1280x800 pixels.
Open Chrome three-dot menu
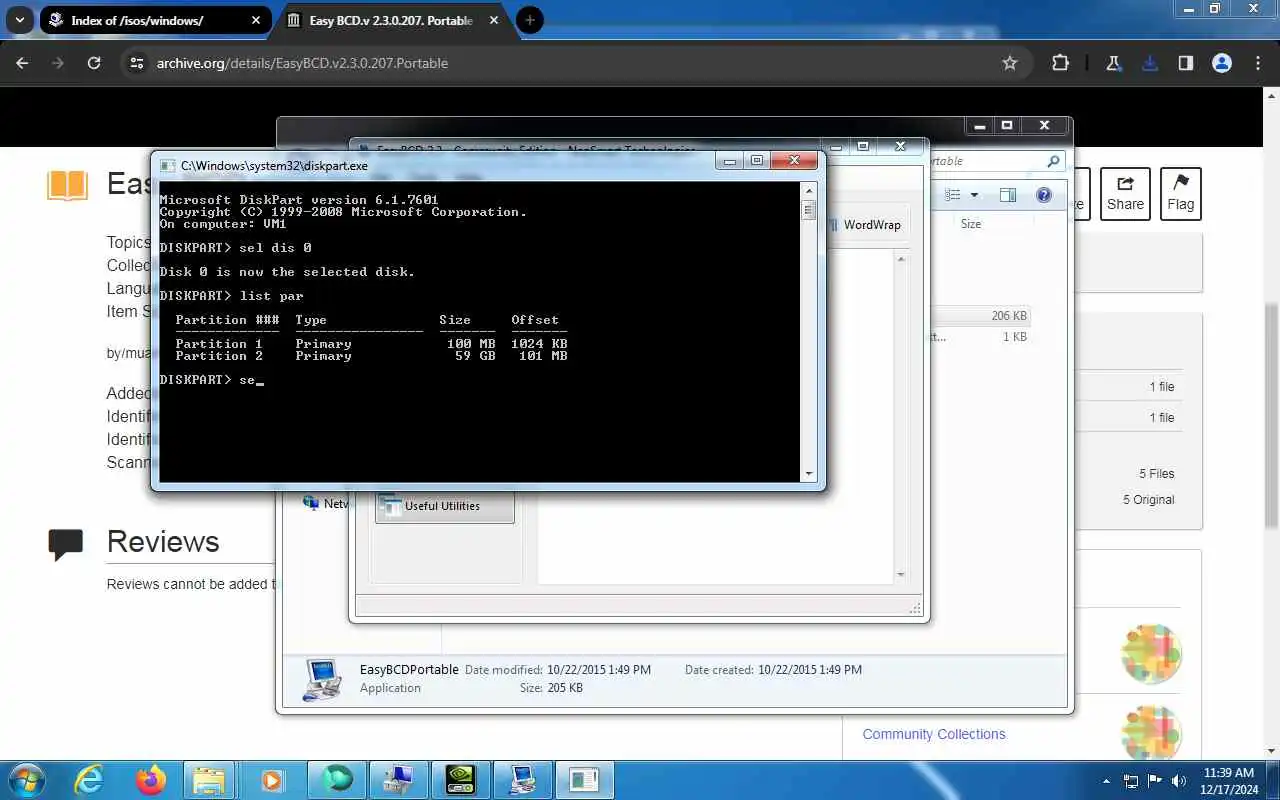(x=1258, y=63)
